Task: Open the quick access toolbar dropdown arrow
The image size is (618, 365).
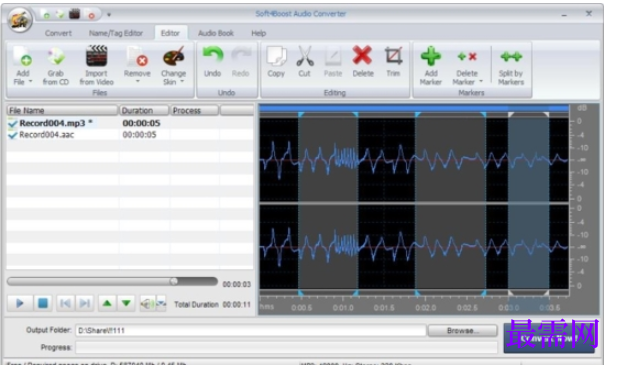Action: [x=109, y=15]
